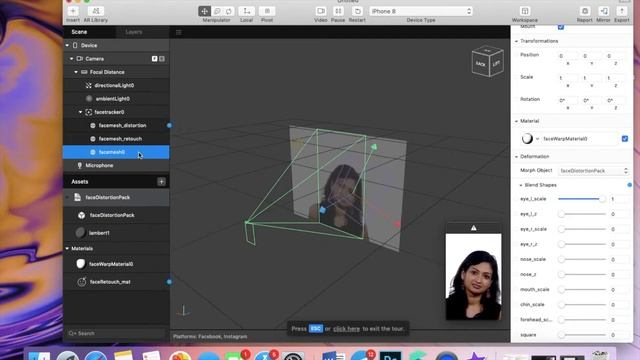The width and height of the screenshot is (640, 360).
Task: Click the warning triangle above simulator
Action: (x=473, y=228)
